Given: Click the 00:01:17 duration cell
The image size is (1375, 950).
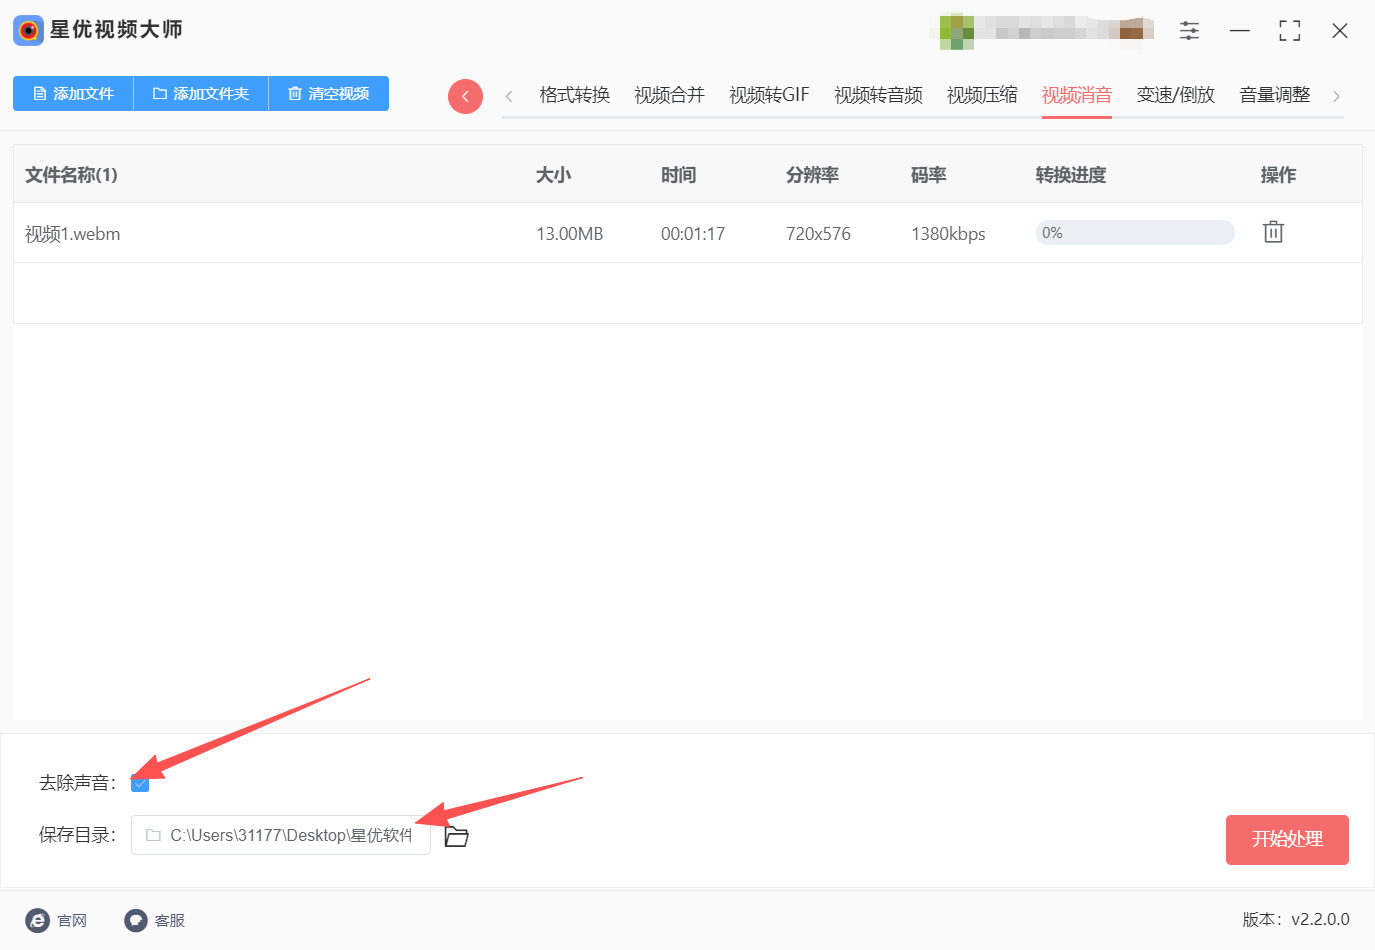Looking at the screenshot, I should pos(693,234).
